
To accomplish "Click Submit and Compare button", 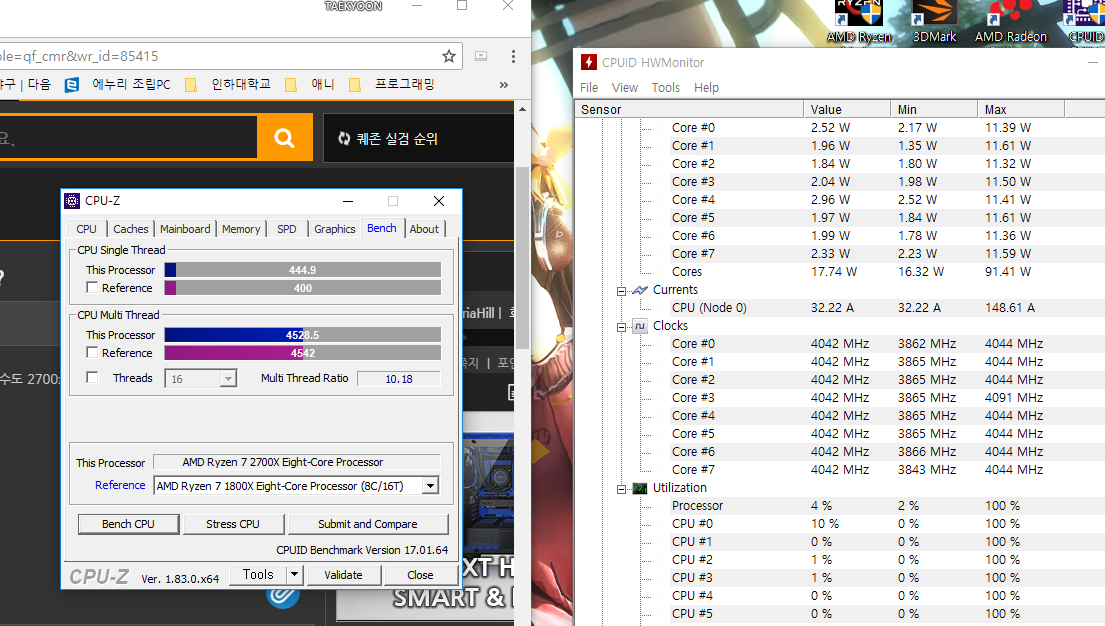I will point(368,524).
